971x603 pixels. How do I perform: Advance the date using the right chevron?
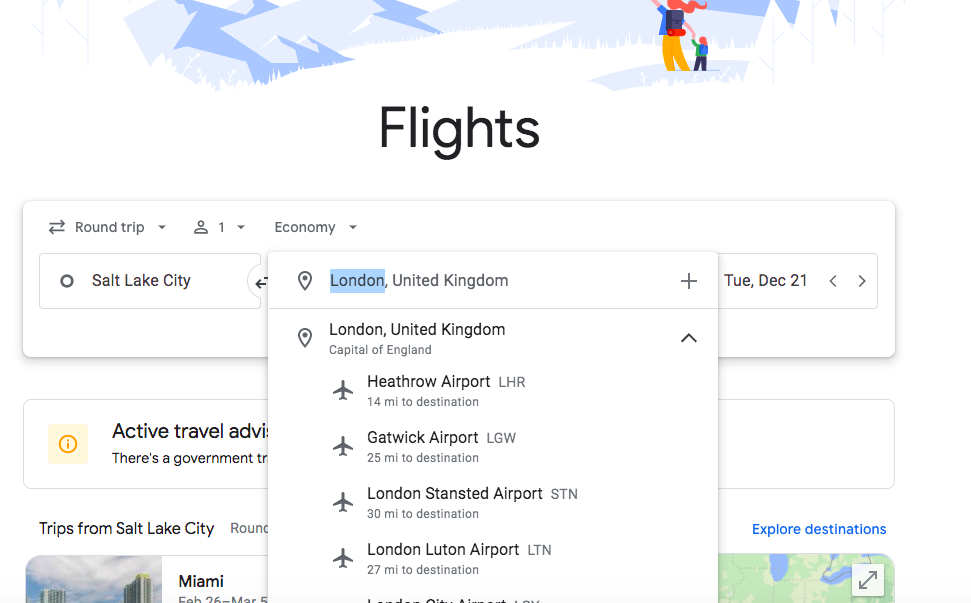[861, 281]
